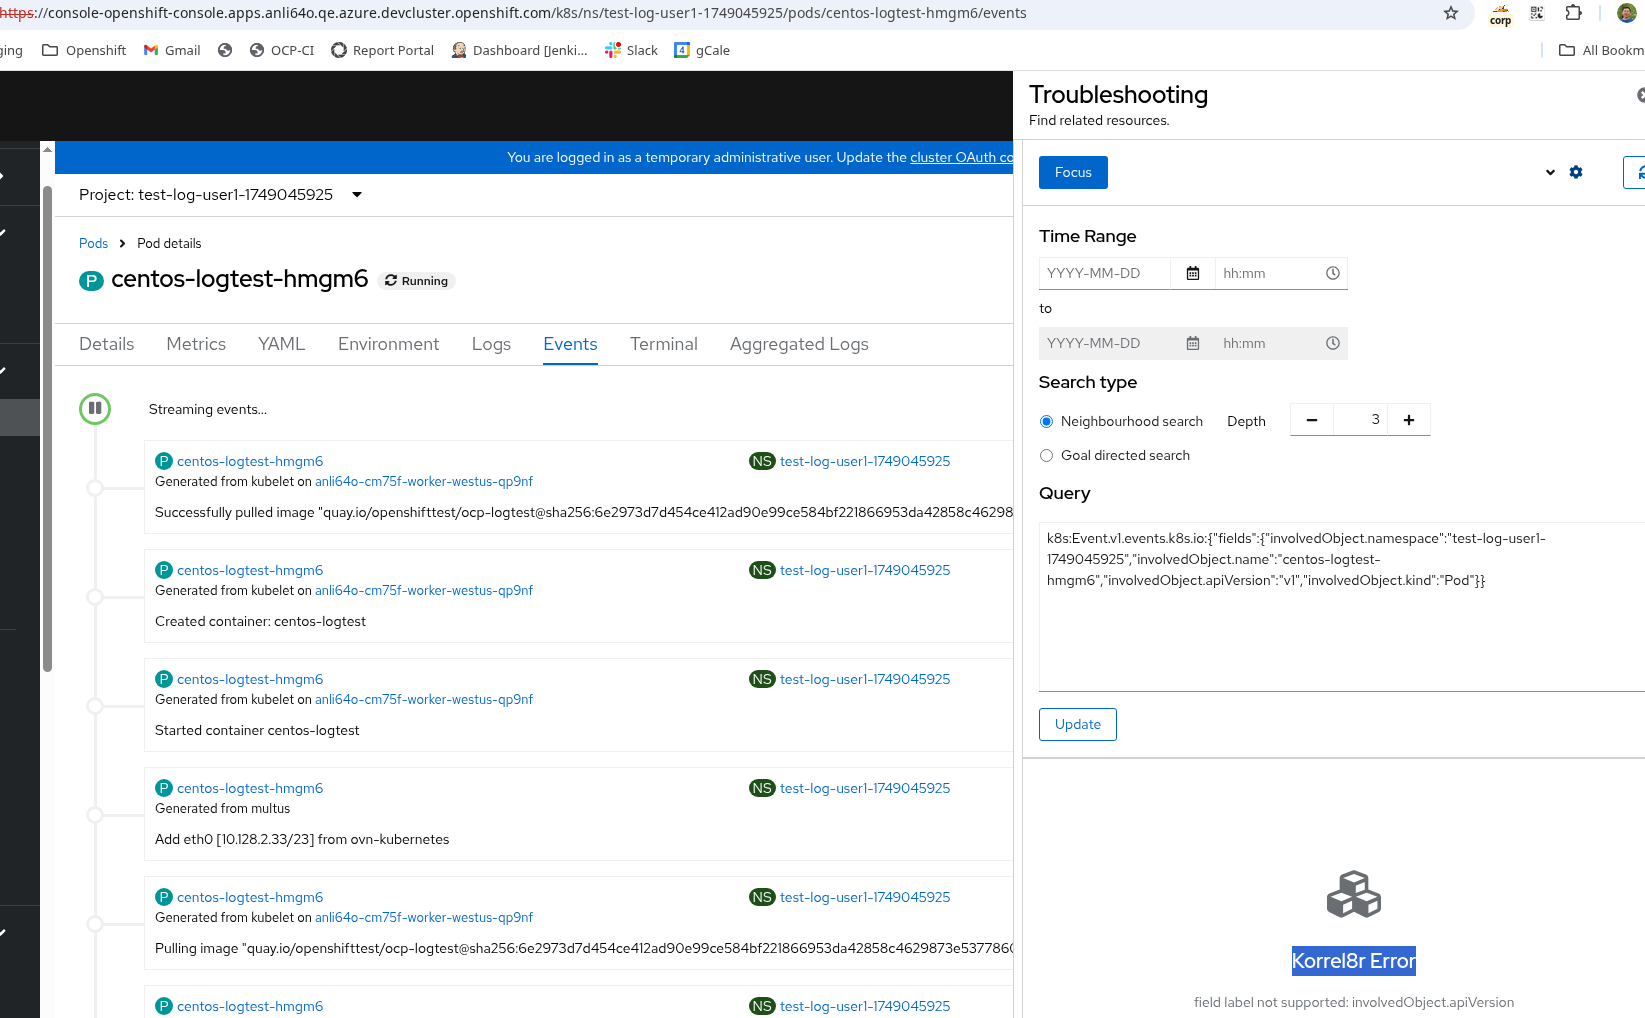
Task: Open the Gmail bookmark
Action: pos(172,50)
